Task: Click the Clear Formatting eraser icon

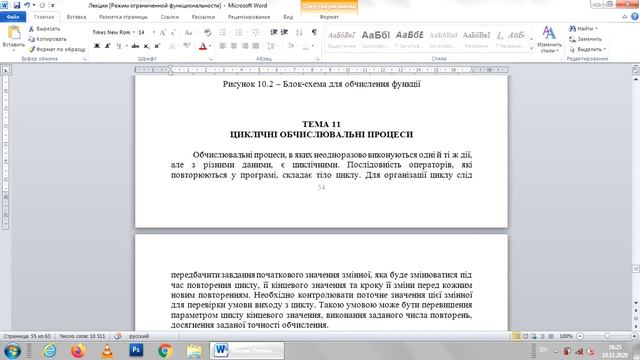Action: click(207, 32)
